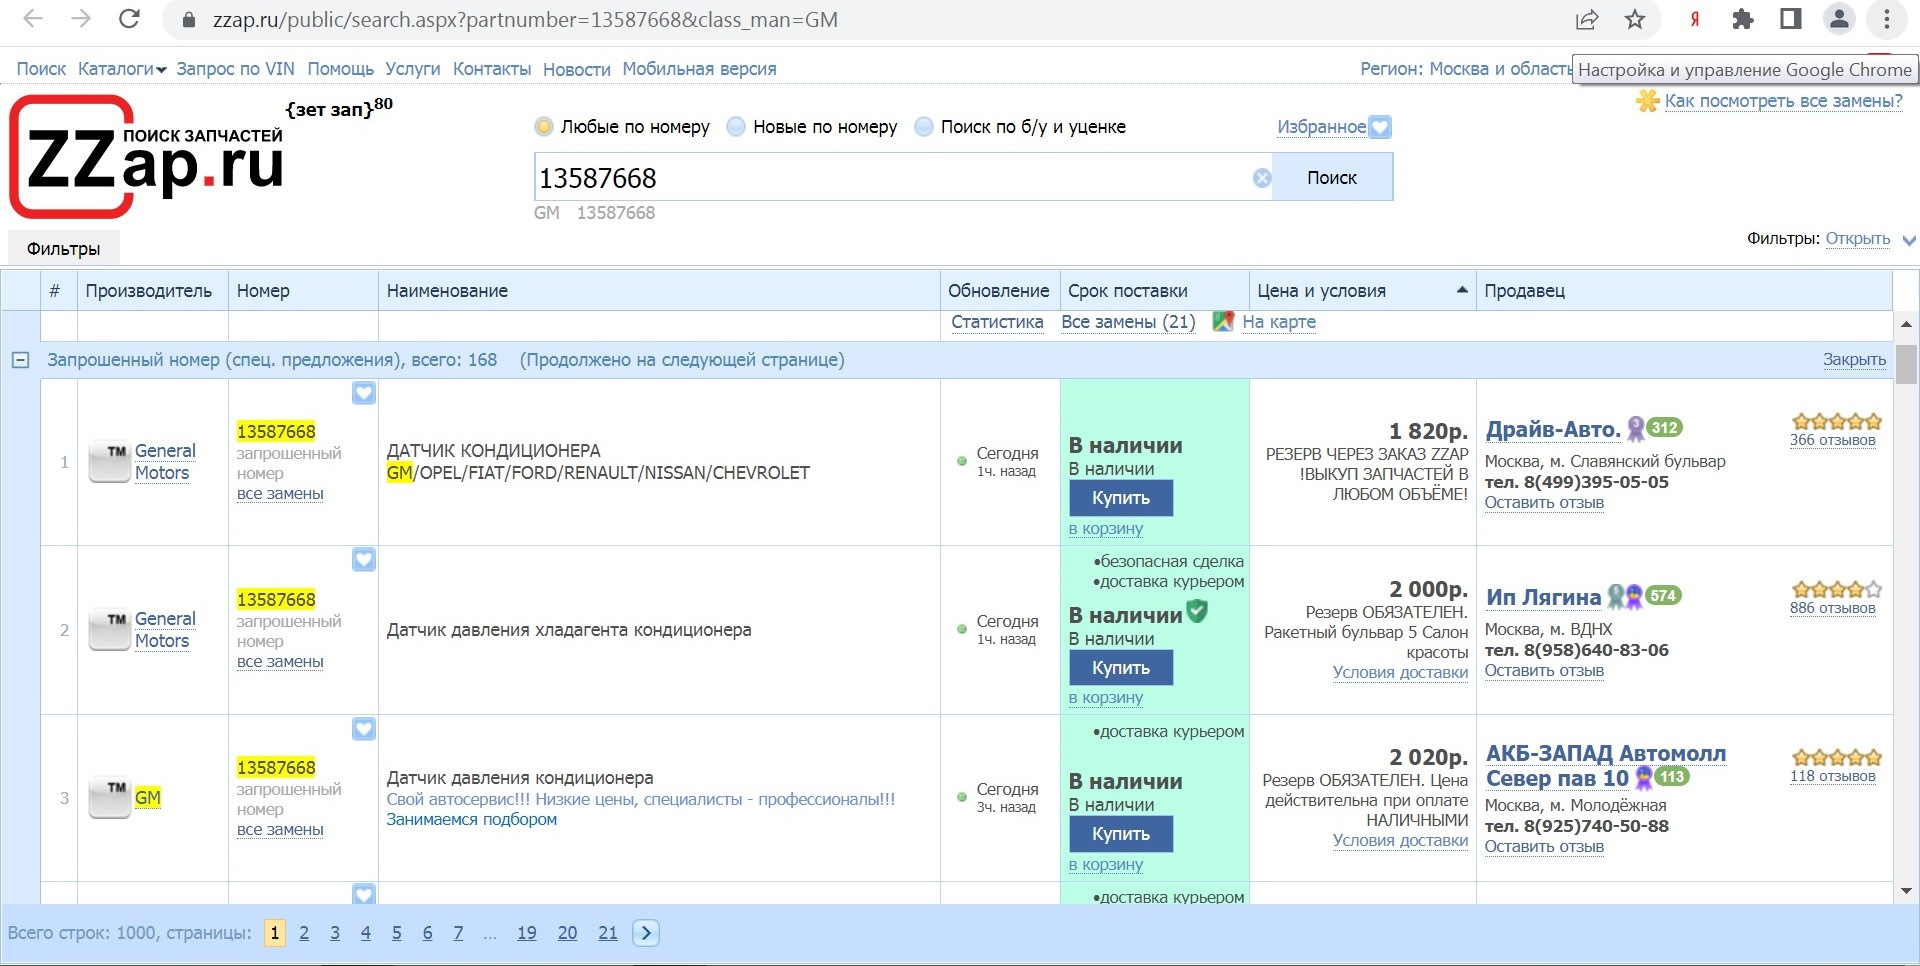
Task: Click the Поиск search button
Action: pos(1332,178)
